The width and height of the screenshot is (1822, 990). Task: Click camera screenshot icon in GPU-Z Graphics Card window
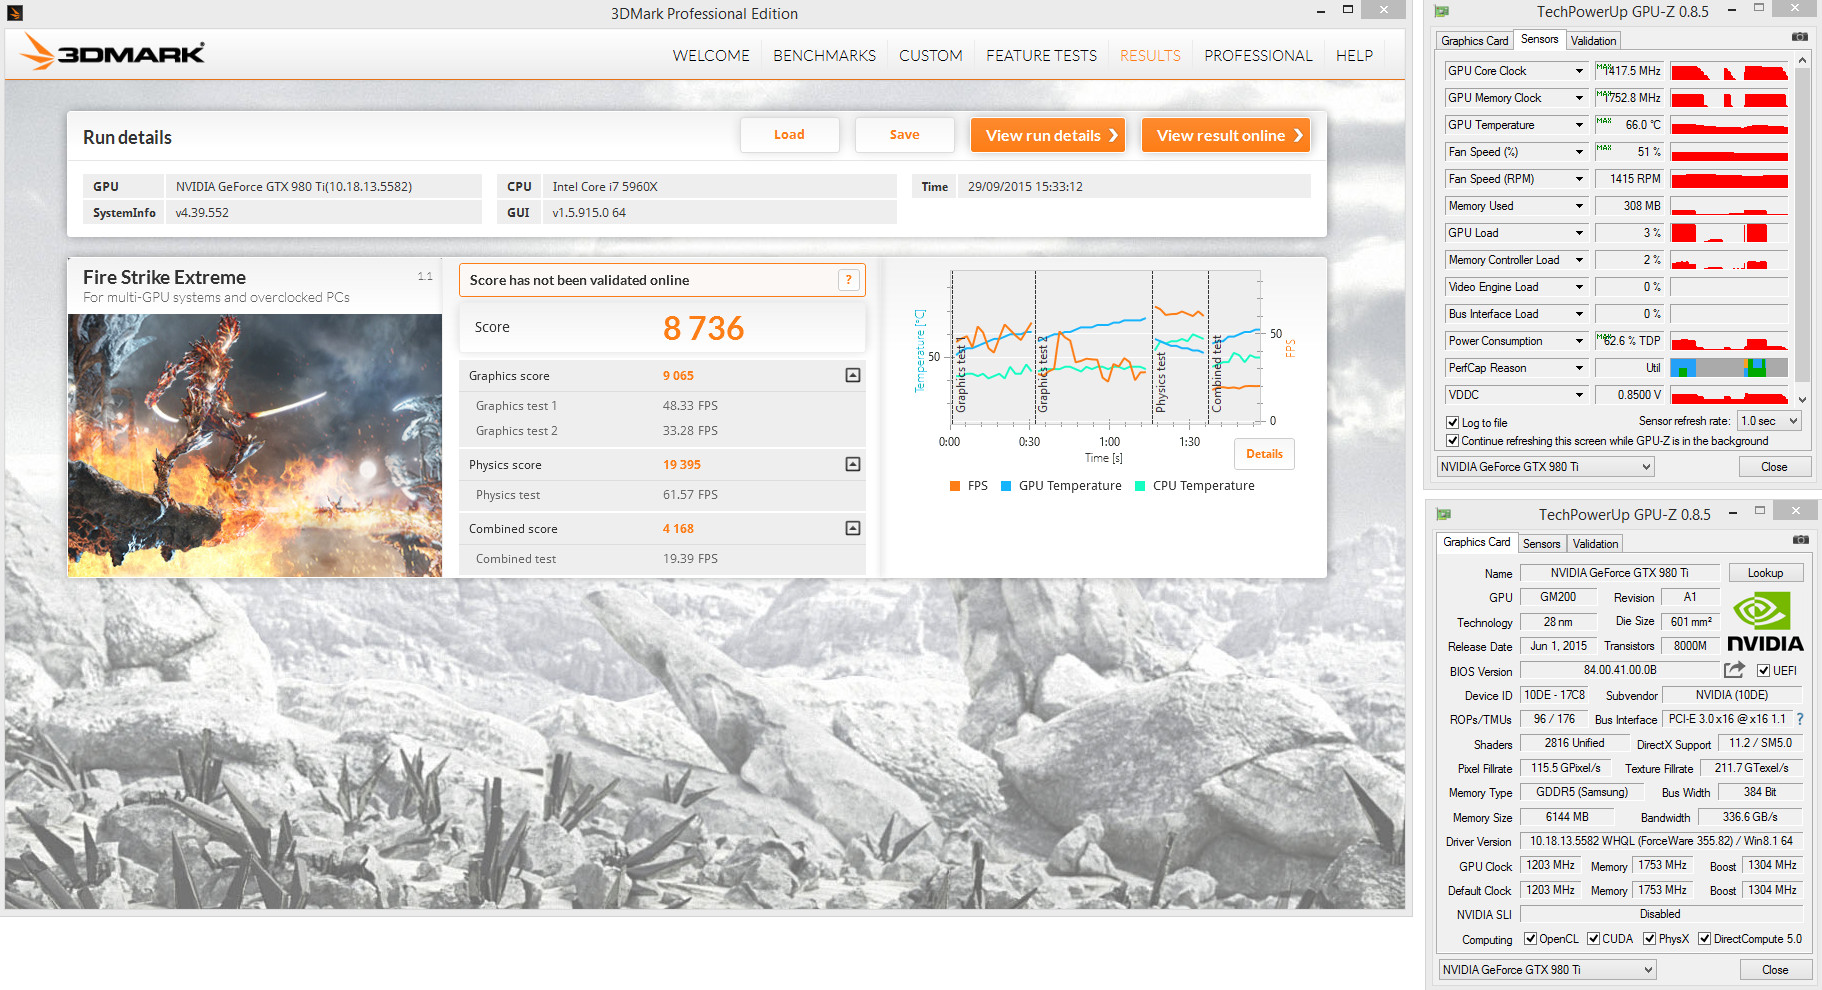(x=1800, y=540)
